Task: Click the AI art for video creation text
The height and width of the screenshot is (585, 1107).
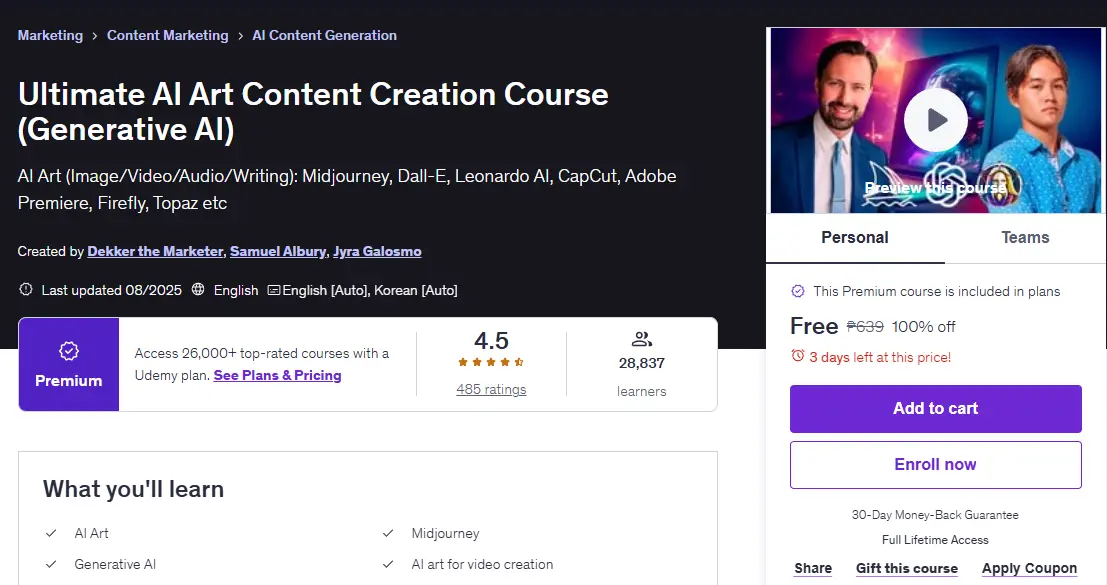Action: pyautogui.click(x=482, y=565)
